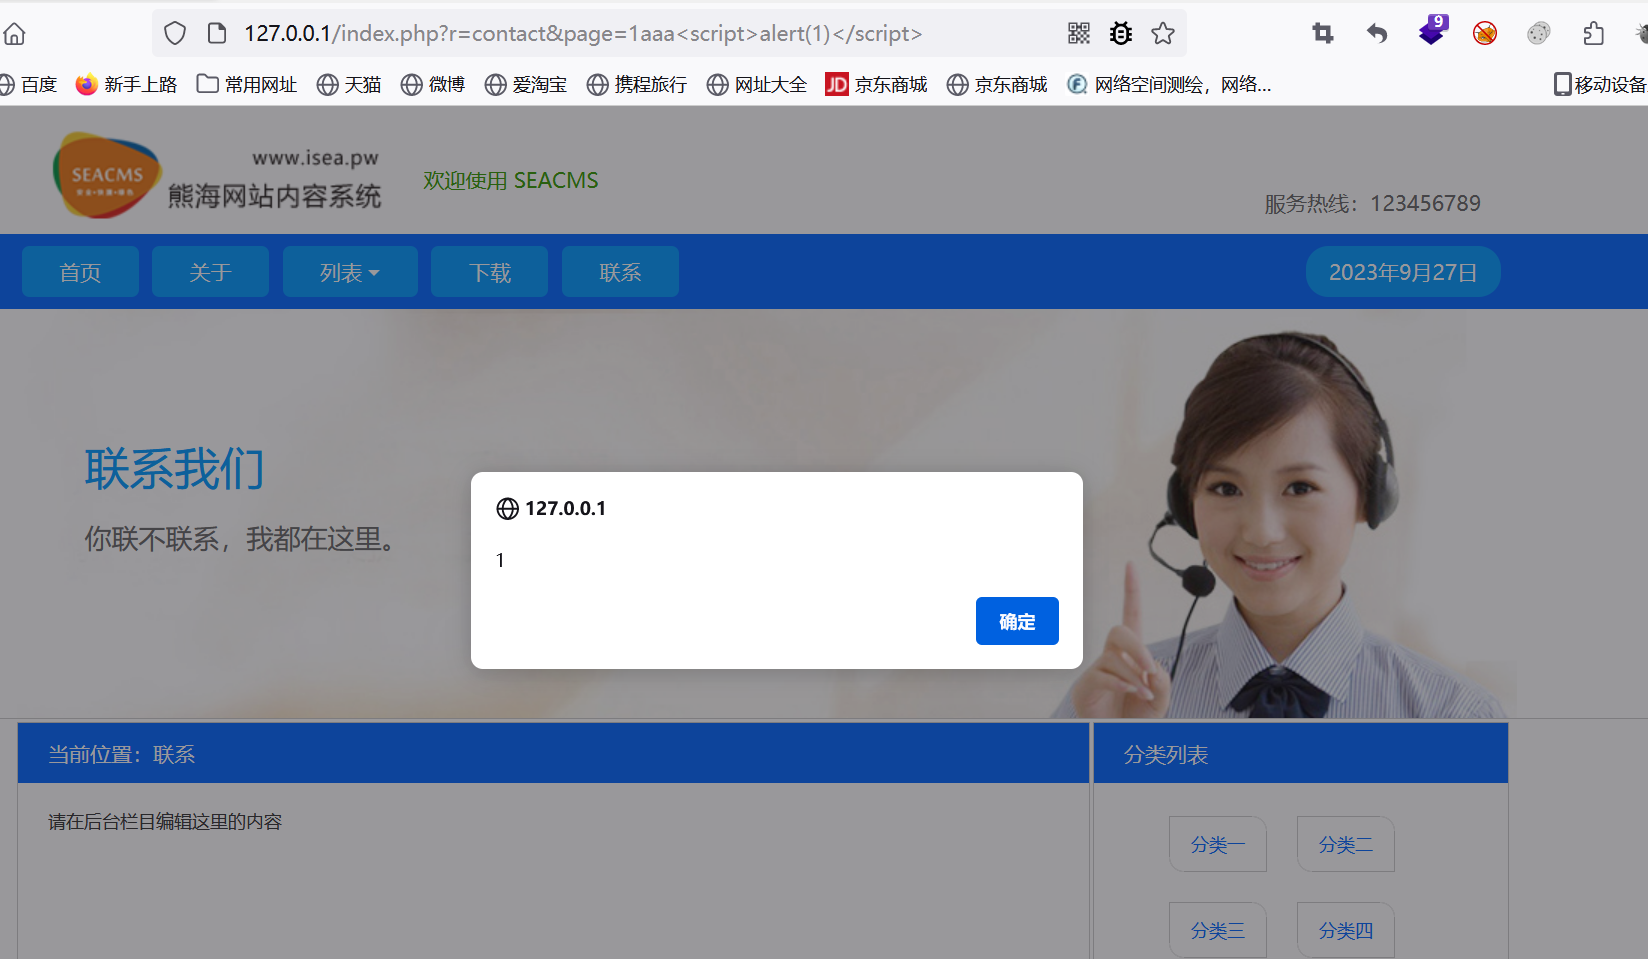Select 首页 in the navigation menu
Viewport: 1648px width, 959px height.
80,271
